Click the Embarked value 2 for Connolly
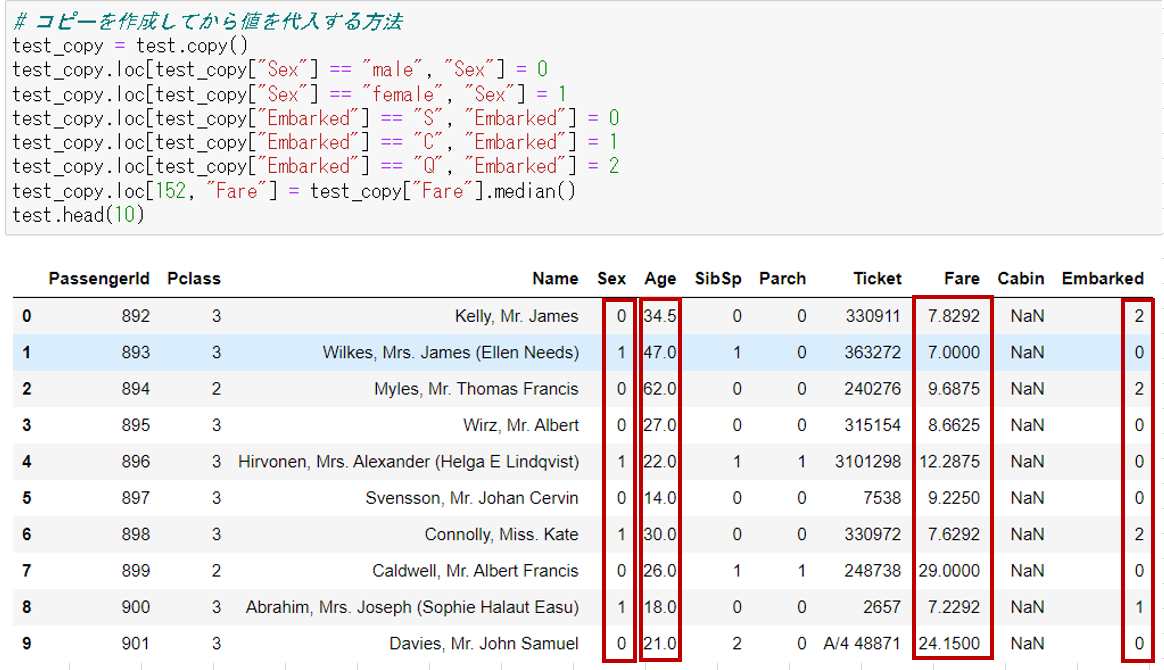The height and width of the screenshot is (670, 1164). point(1139,534)
